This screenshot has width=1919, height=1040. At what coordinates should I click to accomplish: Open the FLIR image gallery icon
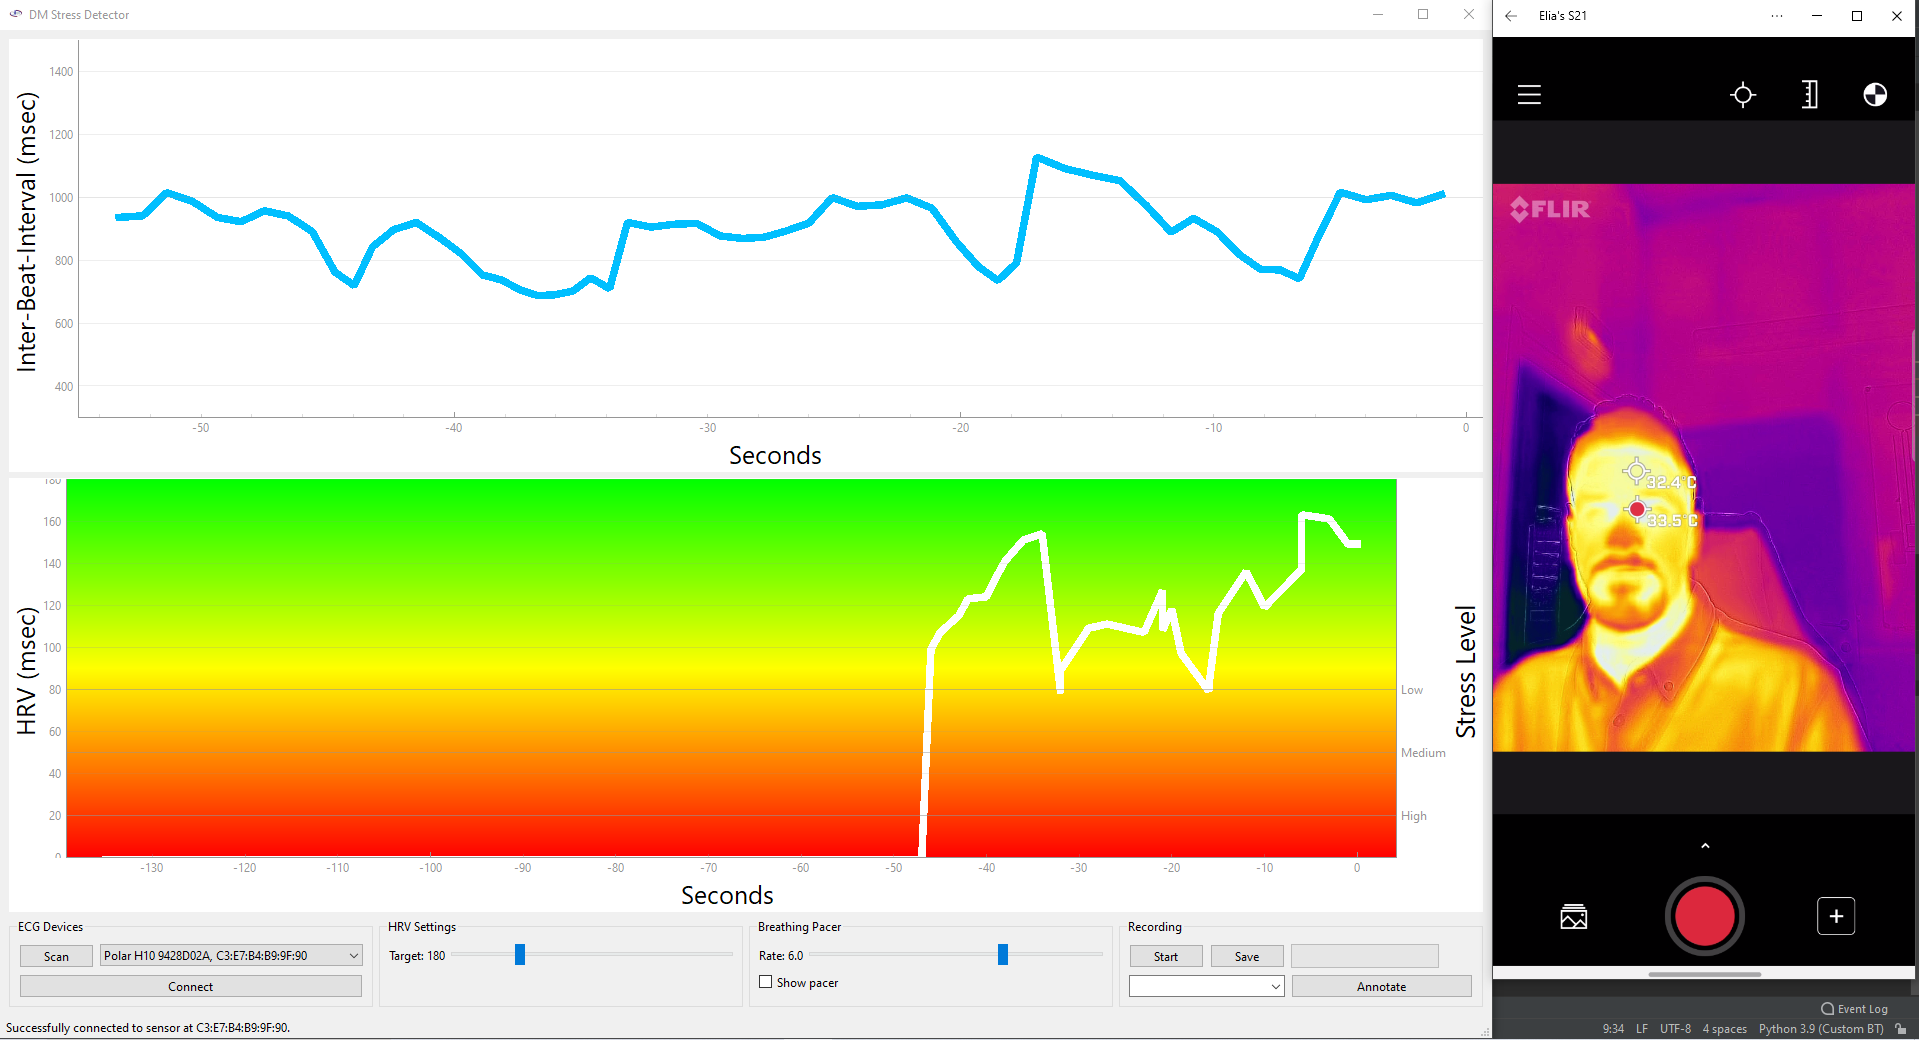1573,916
